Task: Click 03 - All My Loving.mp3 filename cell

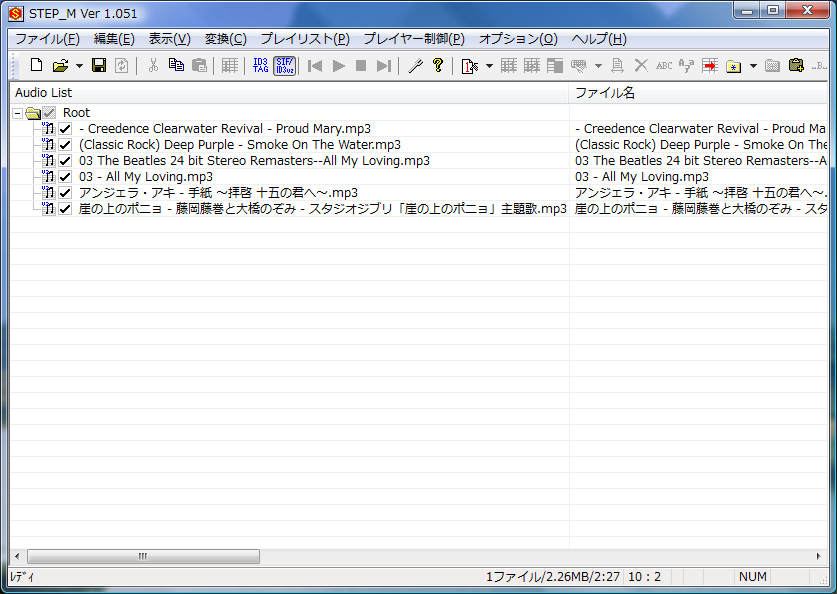Action: (x=699, y=177)
